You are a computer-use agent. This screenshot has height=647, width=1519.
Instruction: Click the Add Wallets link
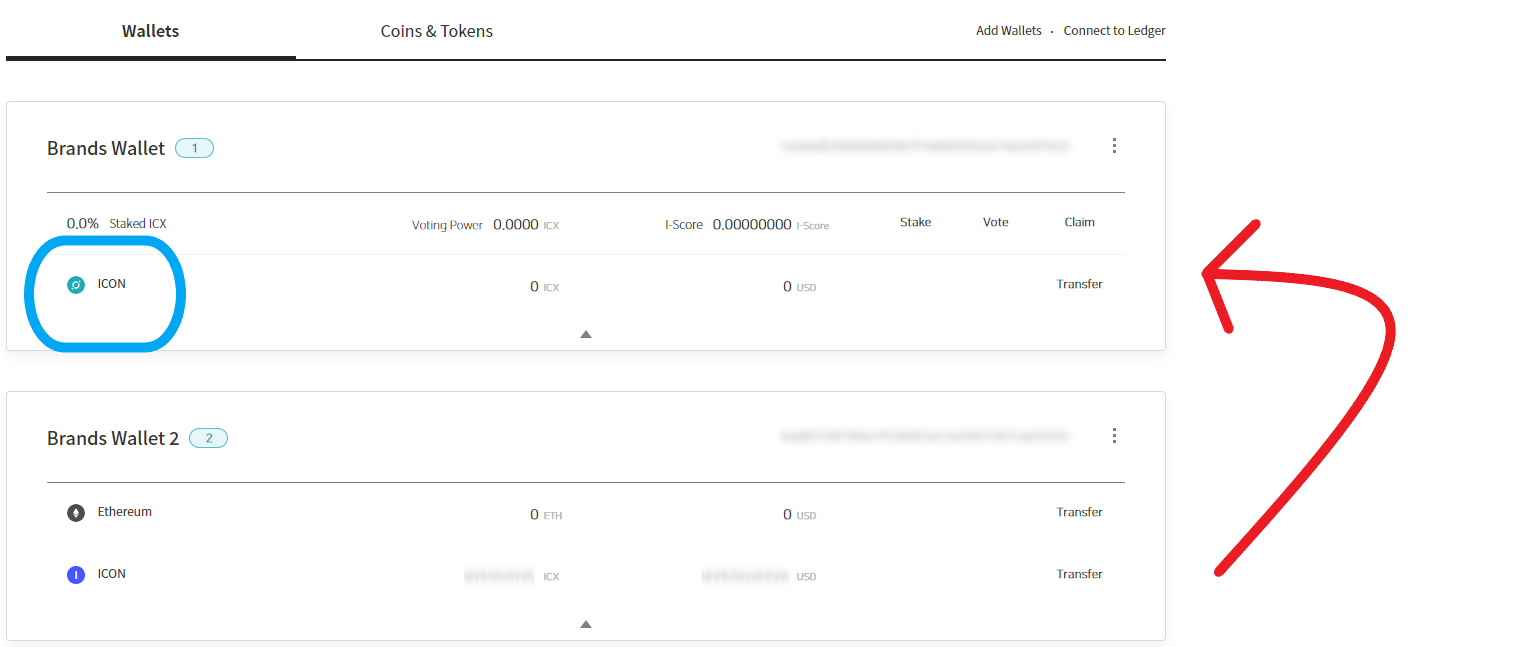[x=1009, y=31]
